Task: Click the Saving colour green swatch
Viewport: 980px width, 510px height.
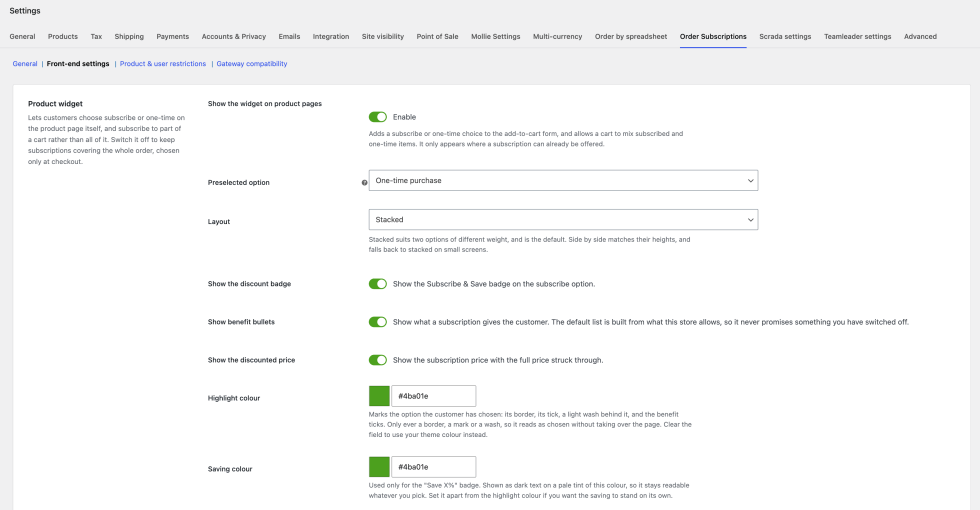Action: click(x=379, y=467)
